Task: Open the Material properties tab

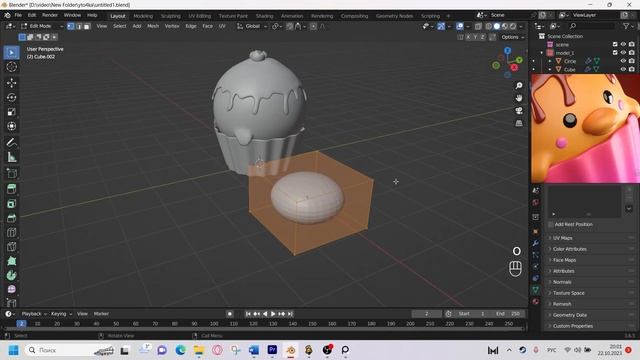Action: point(536,301)
